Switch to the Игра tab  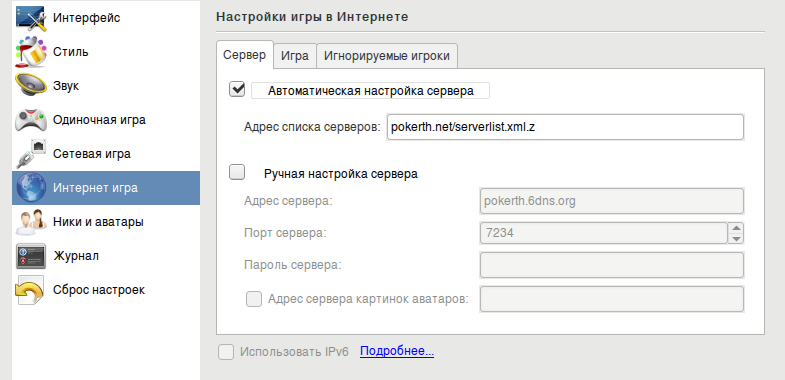pyautogui.click(x=294, y=56)
